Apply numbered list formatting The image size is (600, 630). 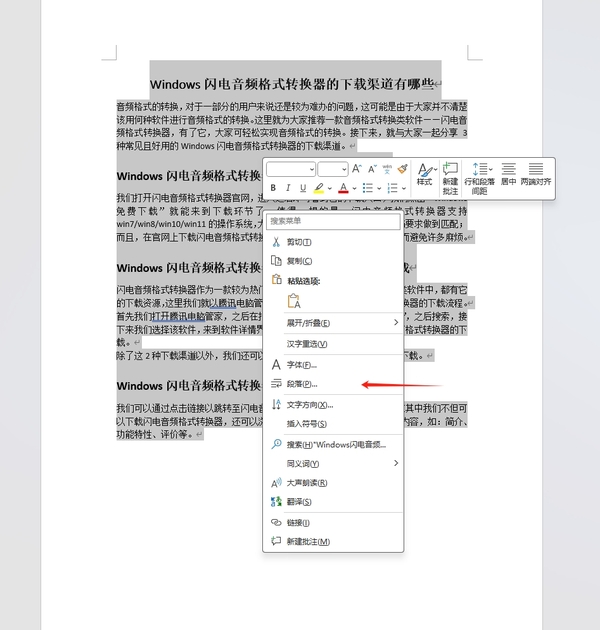click(x=392, y=188)
